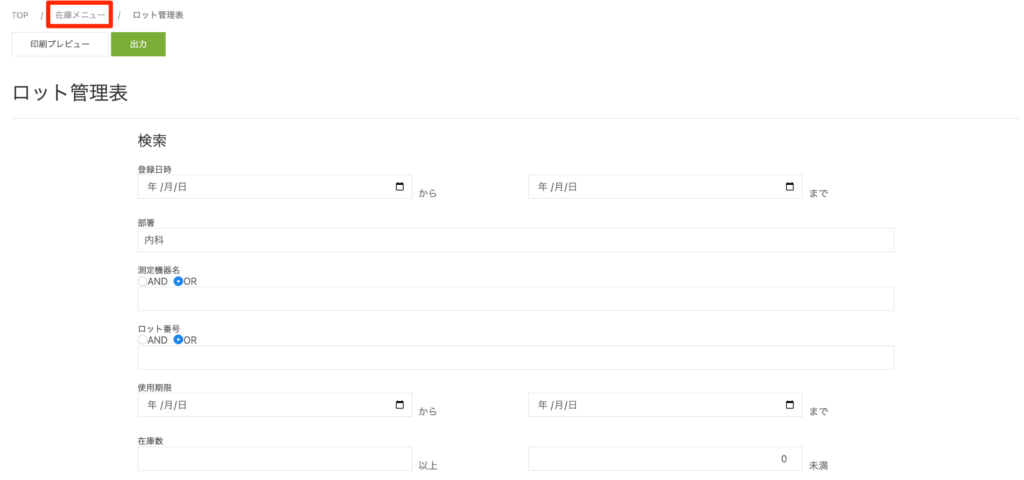Open calendar picker for 使用期限 start date

tap(400, 405)
